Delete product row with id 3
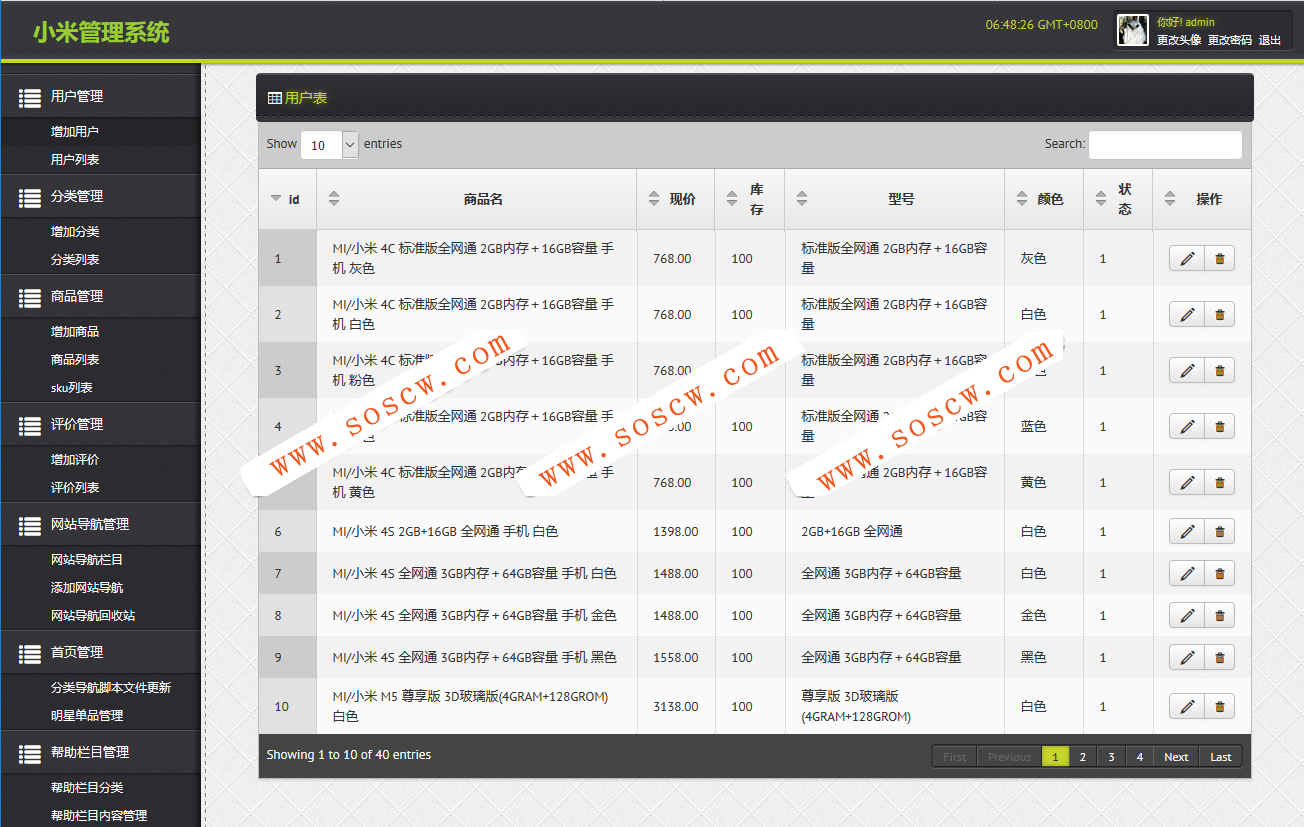 [1219, 371]
